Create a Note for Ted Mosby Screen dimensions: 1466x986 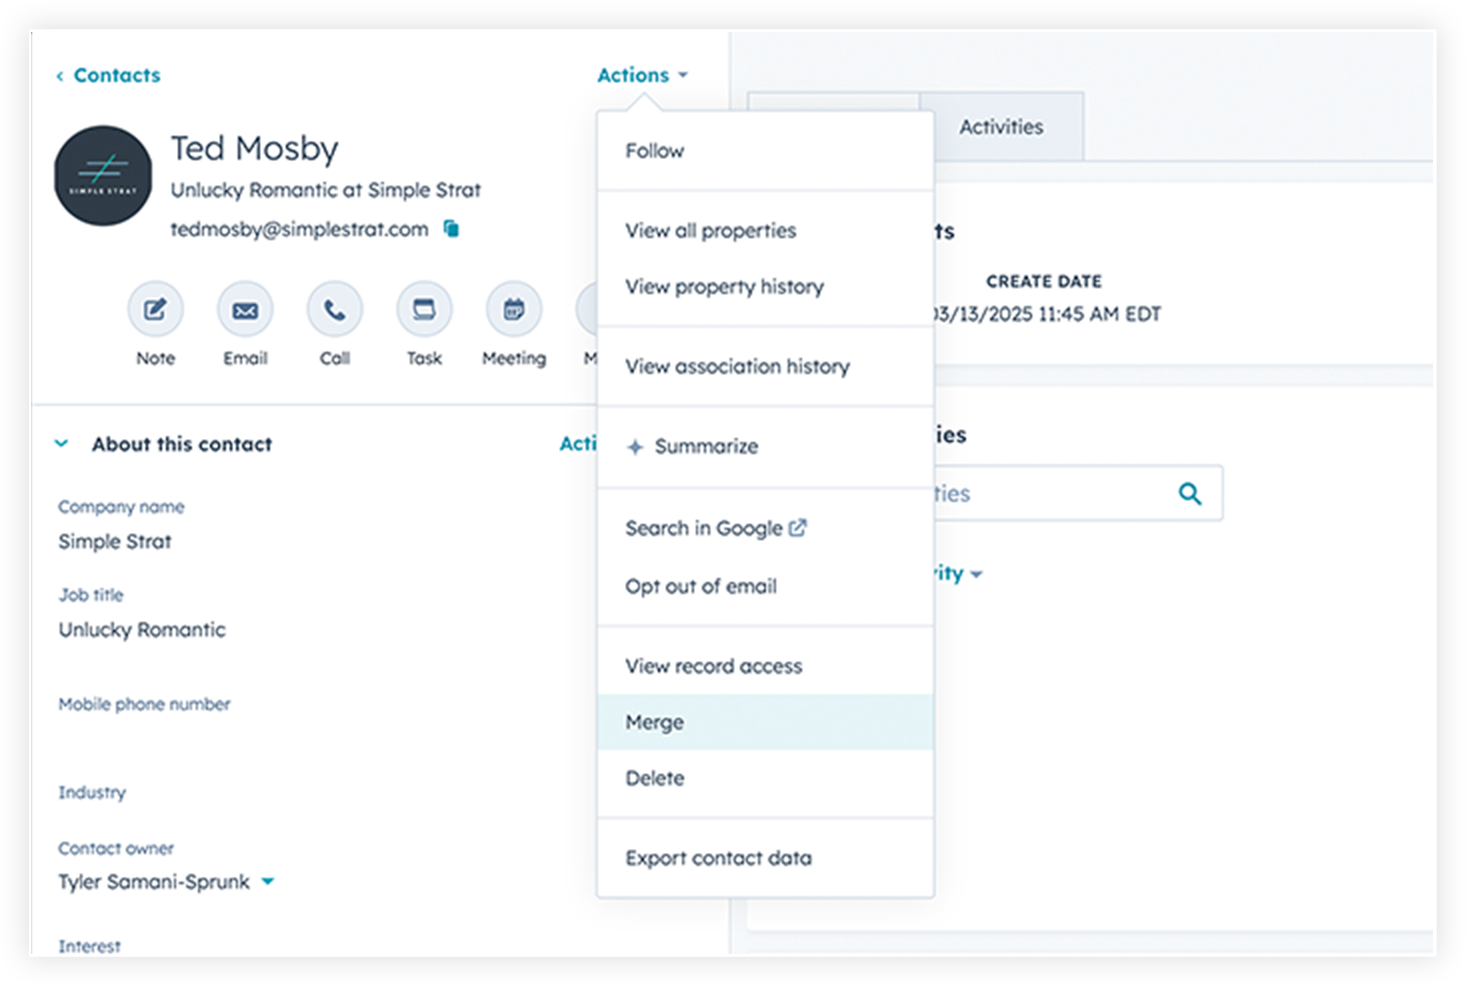coord(155,310)
